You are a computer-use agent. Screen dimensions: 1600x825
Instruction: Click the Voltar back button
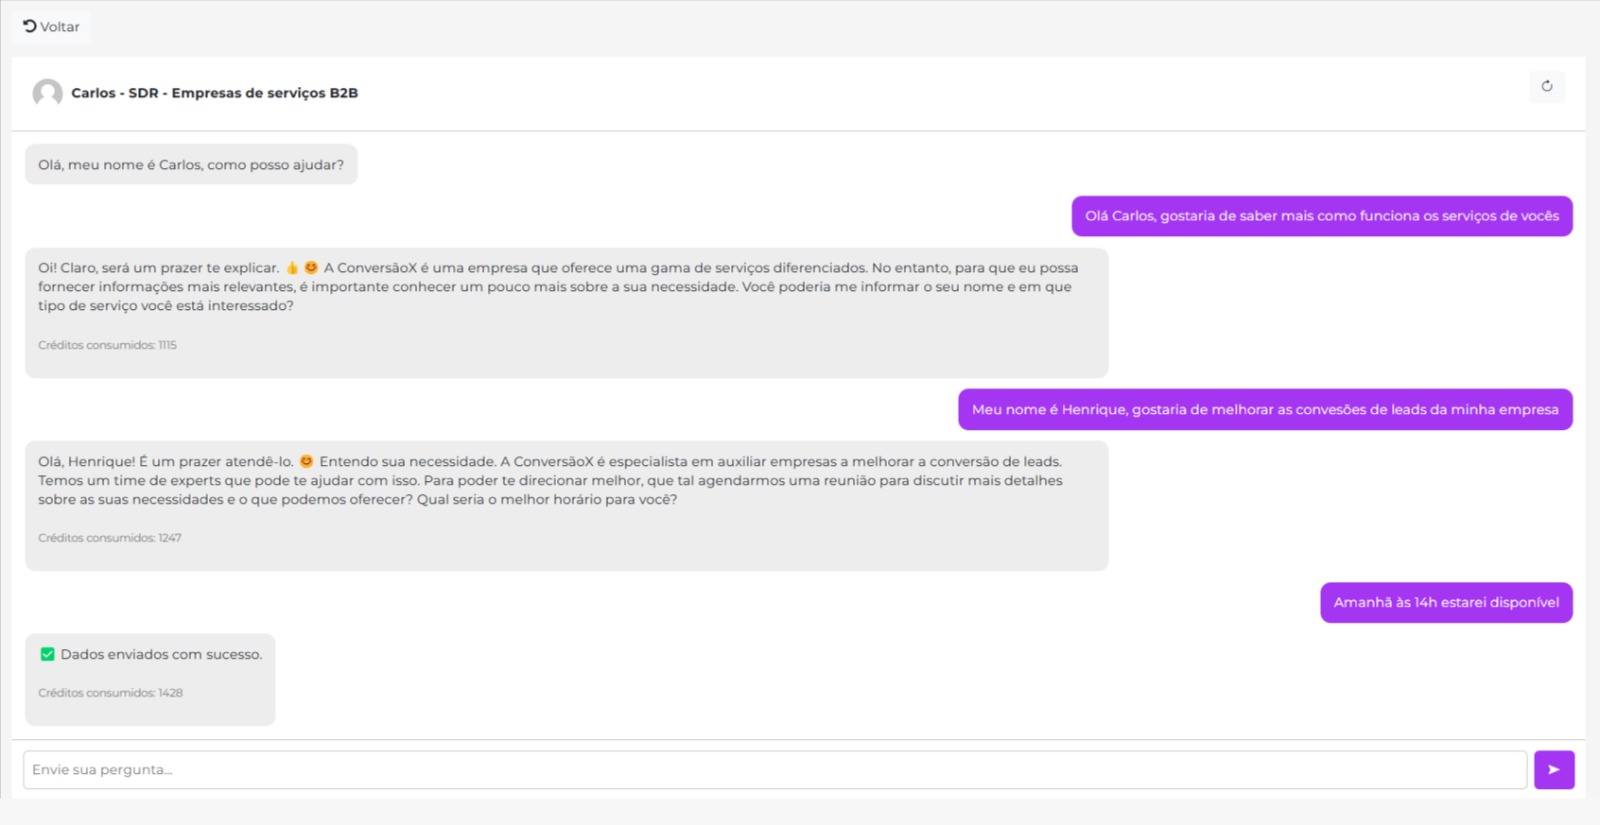click(x=52, y=27)
